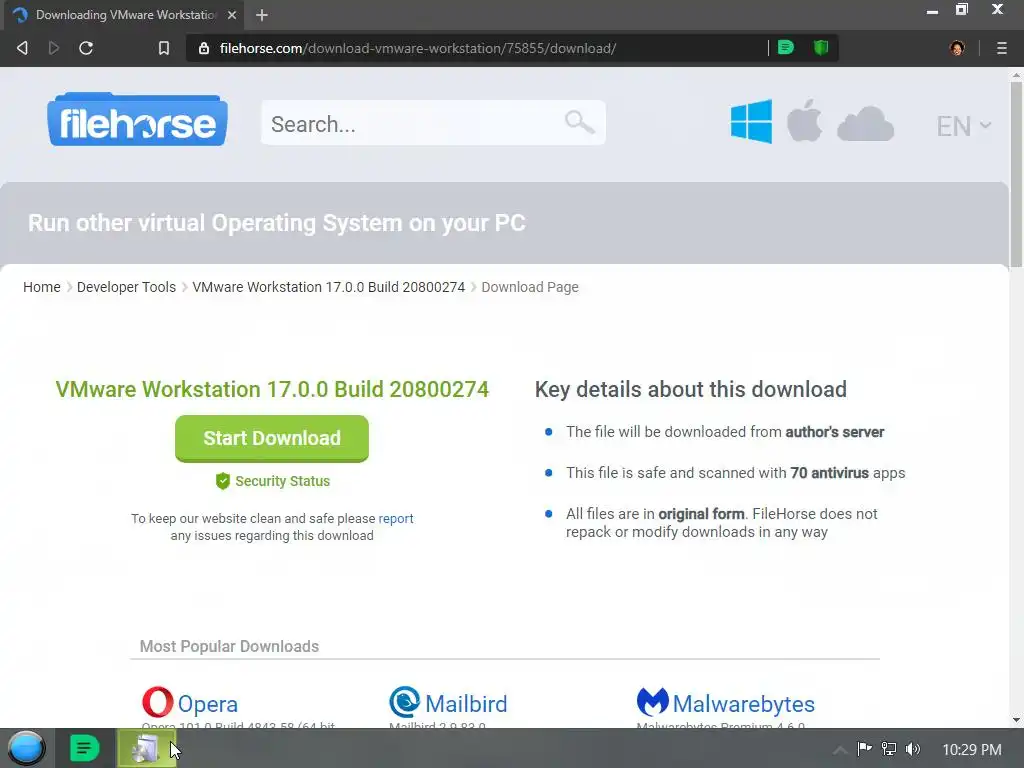Click the 10:29 PM clock
The height and width of the screenshot is (768, 1024).
point(972,750)
